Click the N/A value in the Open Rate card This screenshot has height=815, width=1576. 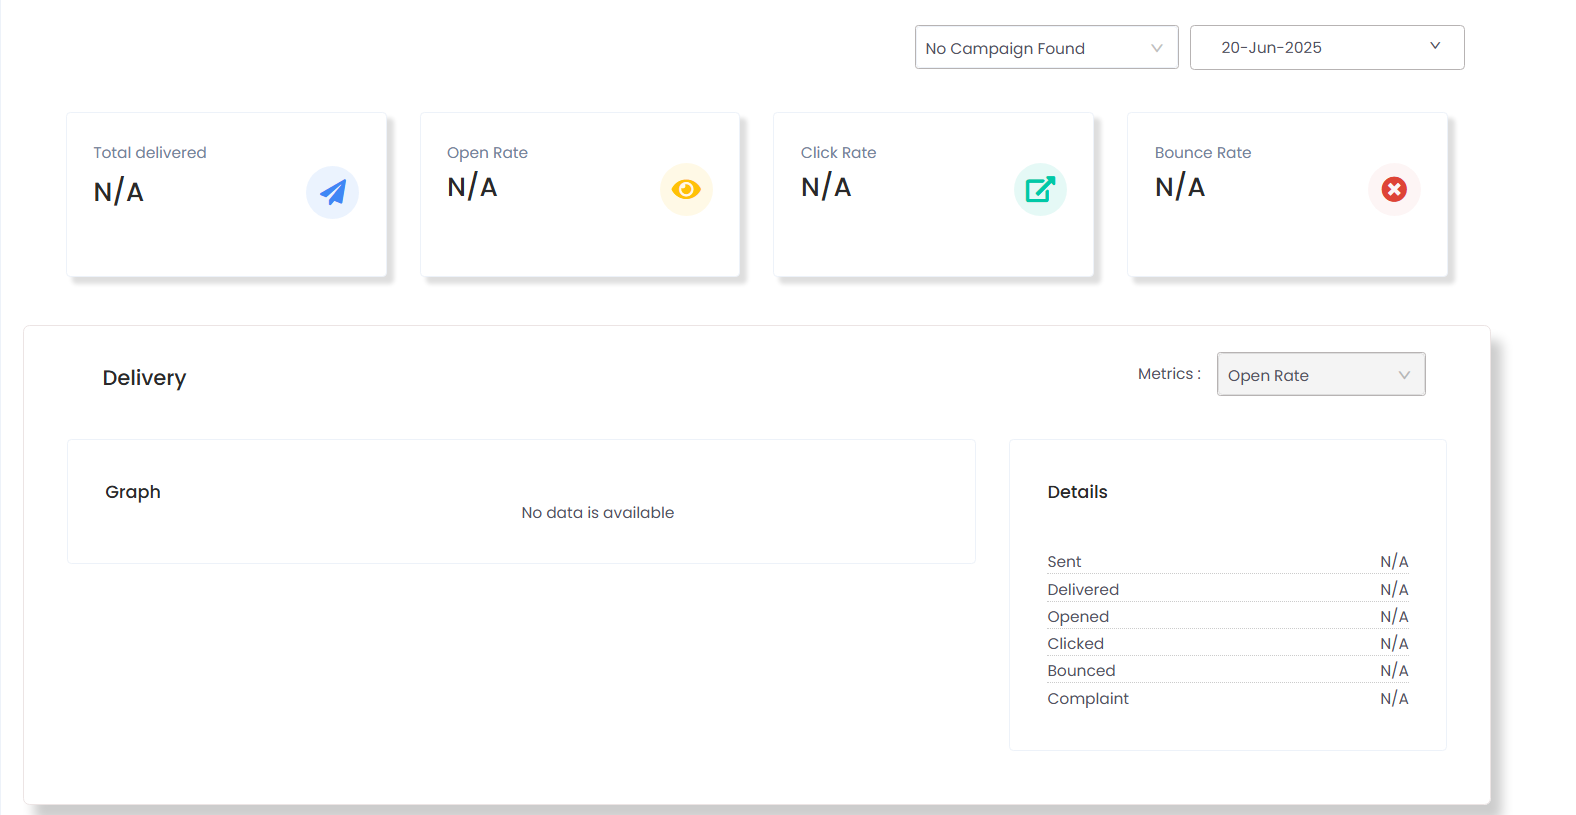pyautogui.click(x=472, y=187)
